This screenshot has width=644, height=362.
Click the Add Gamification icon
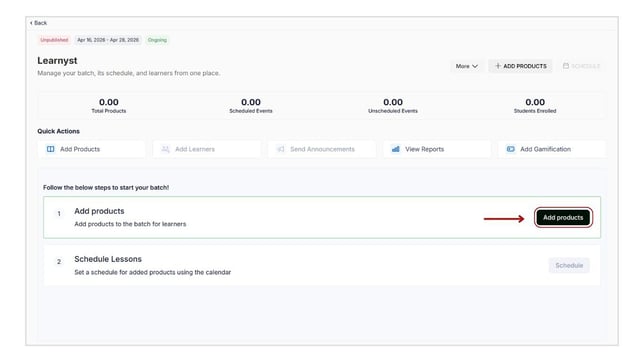(511, 149)
